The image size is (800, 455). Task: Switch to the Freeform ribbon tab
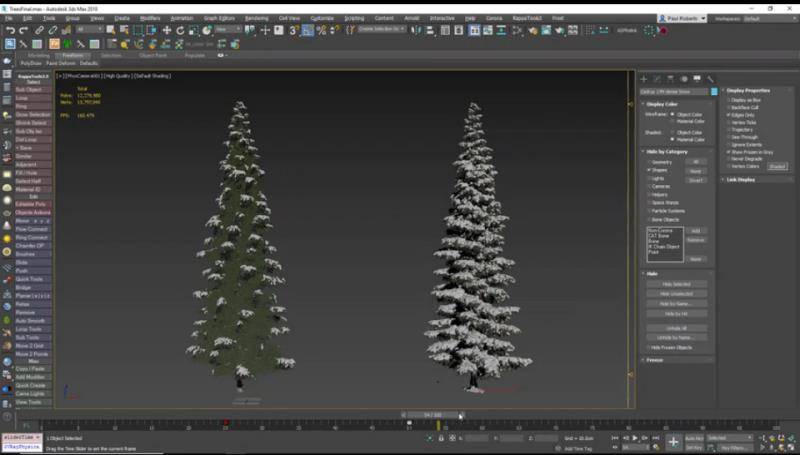(73, 55)
